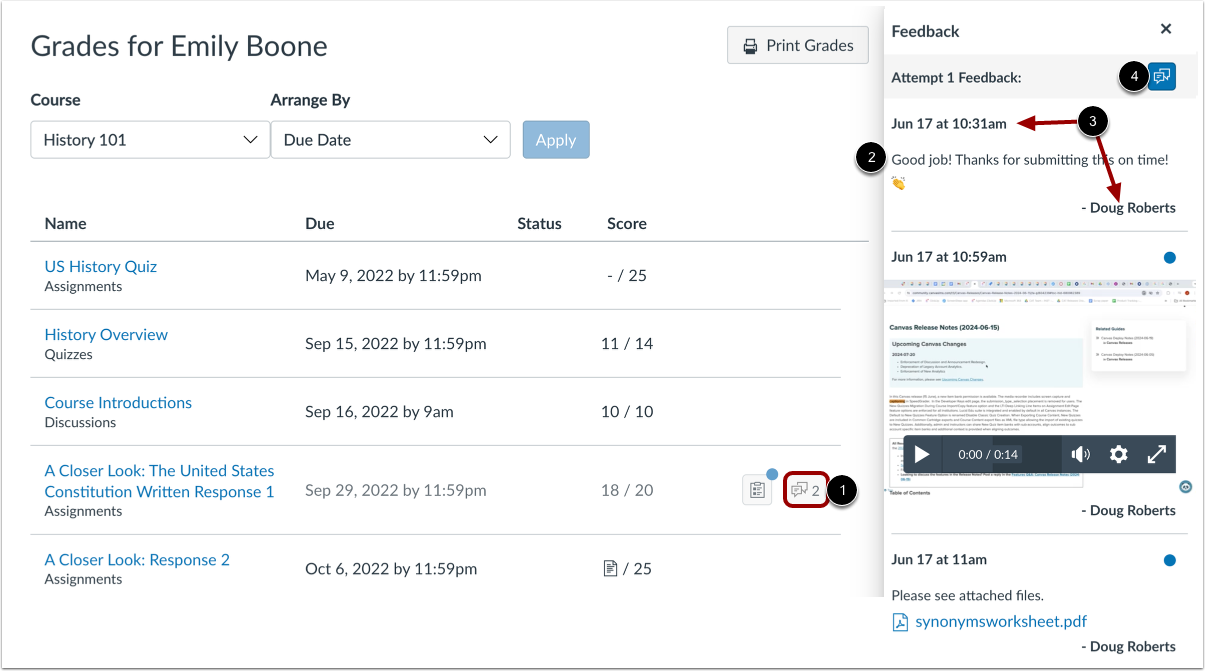Viewport: 1205px width, 671px height.
Task: Click the rubric icon for the Constitution Written Response
Action: (757, 490)
